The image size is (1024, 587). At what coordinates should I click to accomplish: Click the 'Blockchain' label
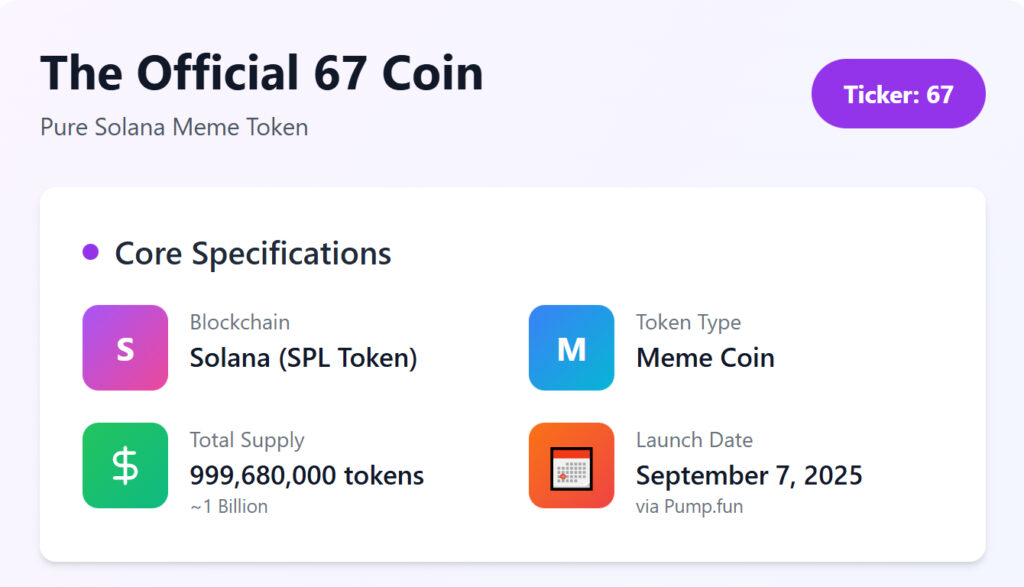pyautogui.click(x=240, y=322)
